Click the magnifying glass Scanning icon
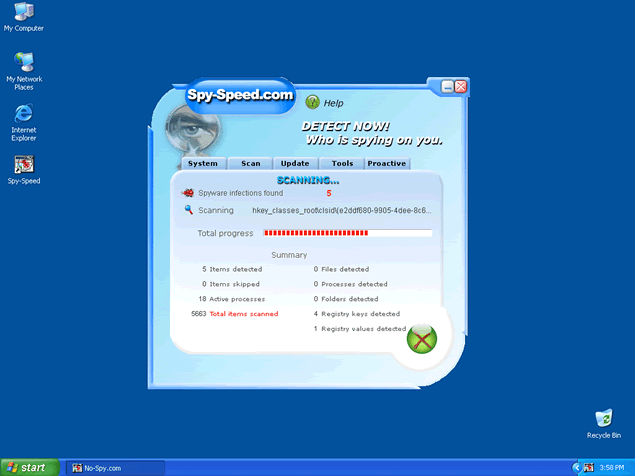Screen dimensions: 635x476 [188, 210]
